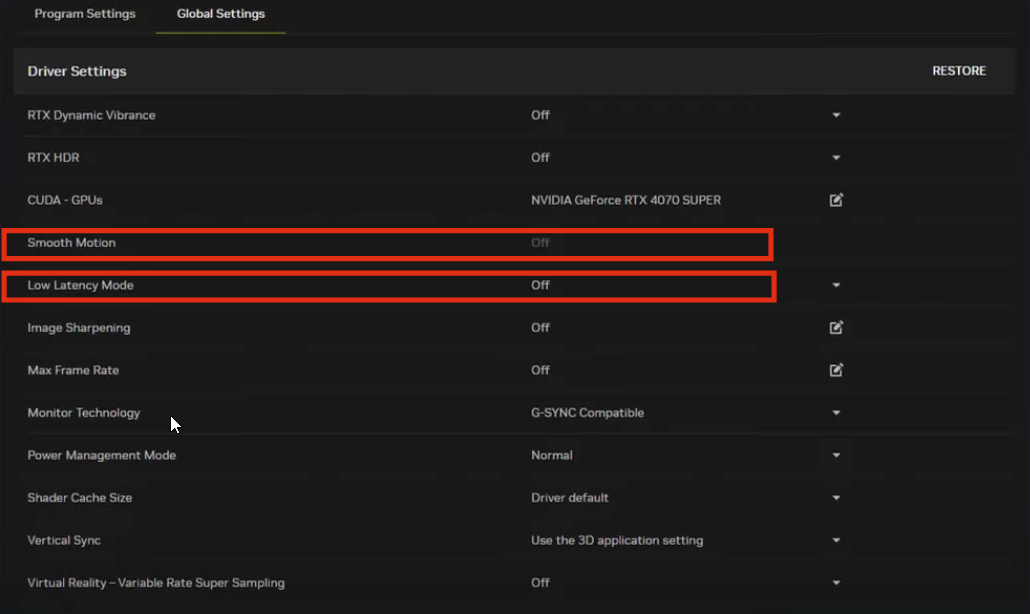
Task: Select the G-SYNC Compatible value
Action: tap(587, 413)
